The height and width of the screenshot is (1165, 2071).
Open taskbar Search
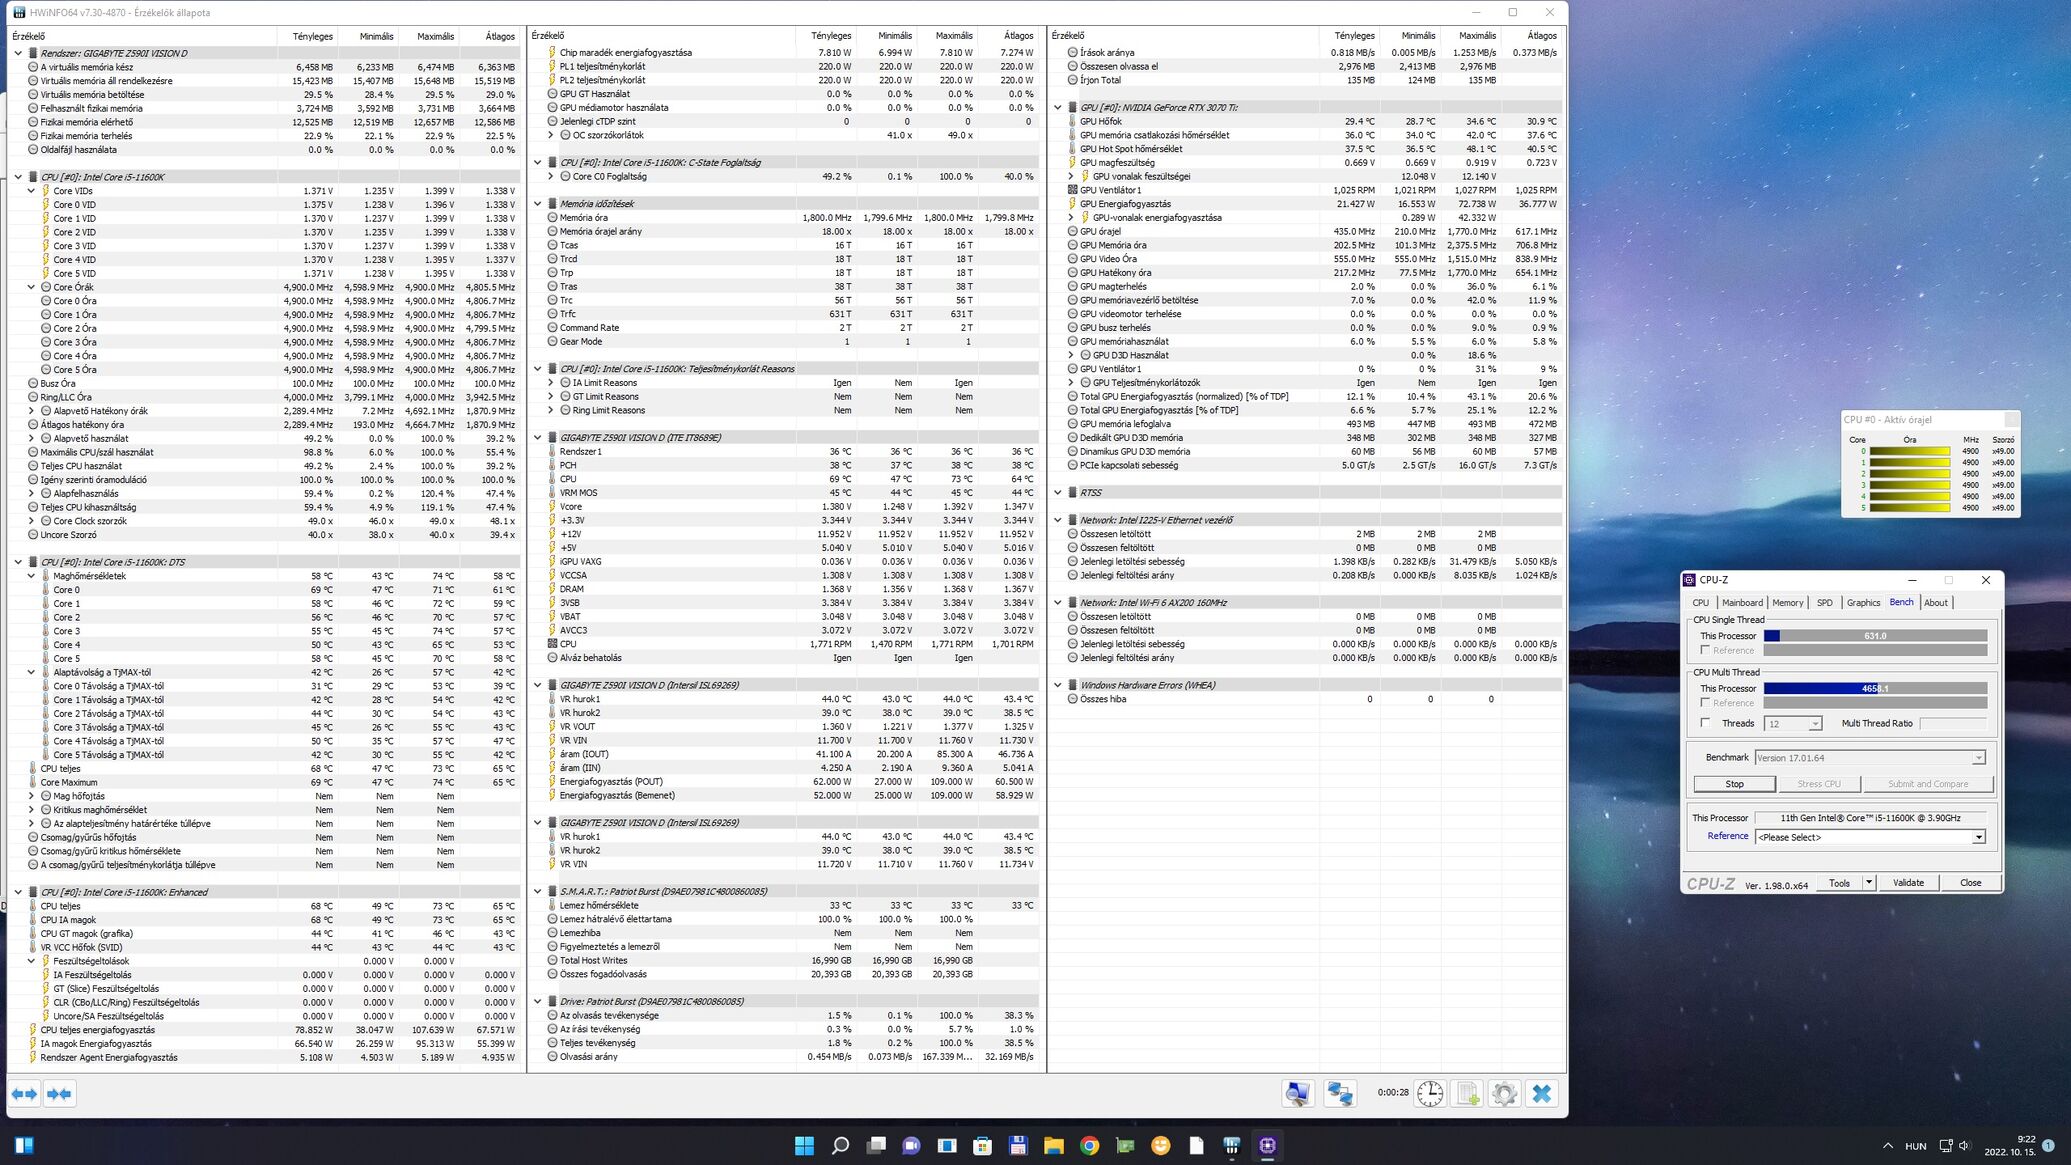pyautogui.click(x=840, y=1146)
